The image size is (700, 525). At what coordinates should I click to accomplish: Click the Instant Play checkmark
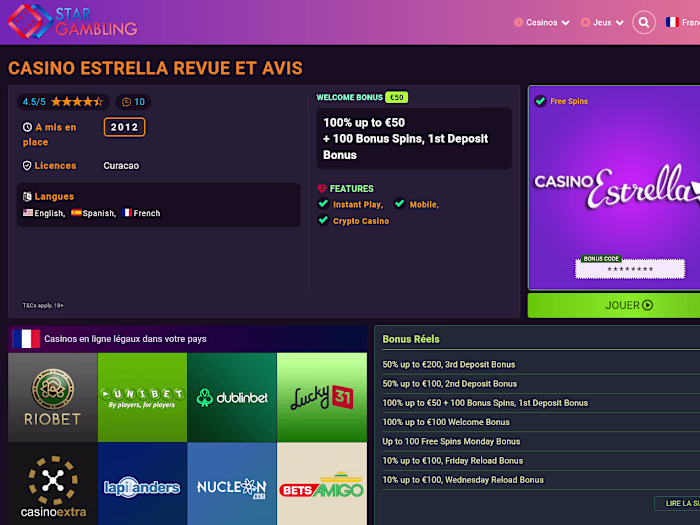(x=323, y=204)
